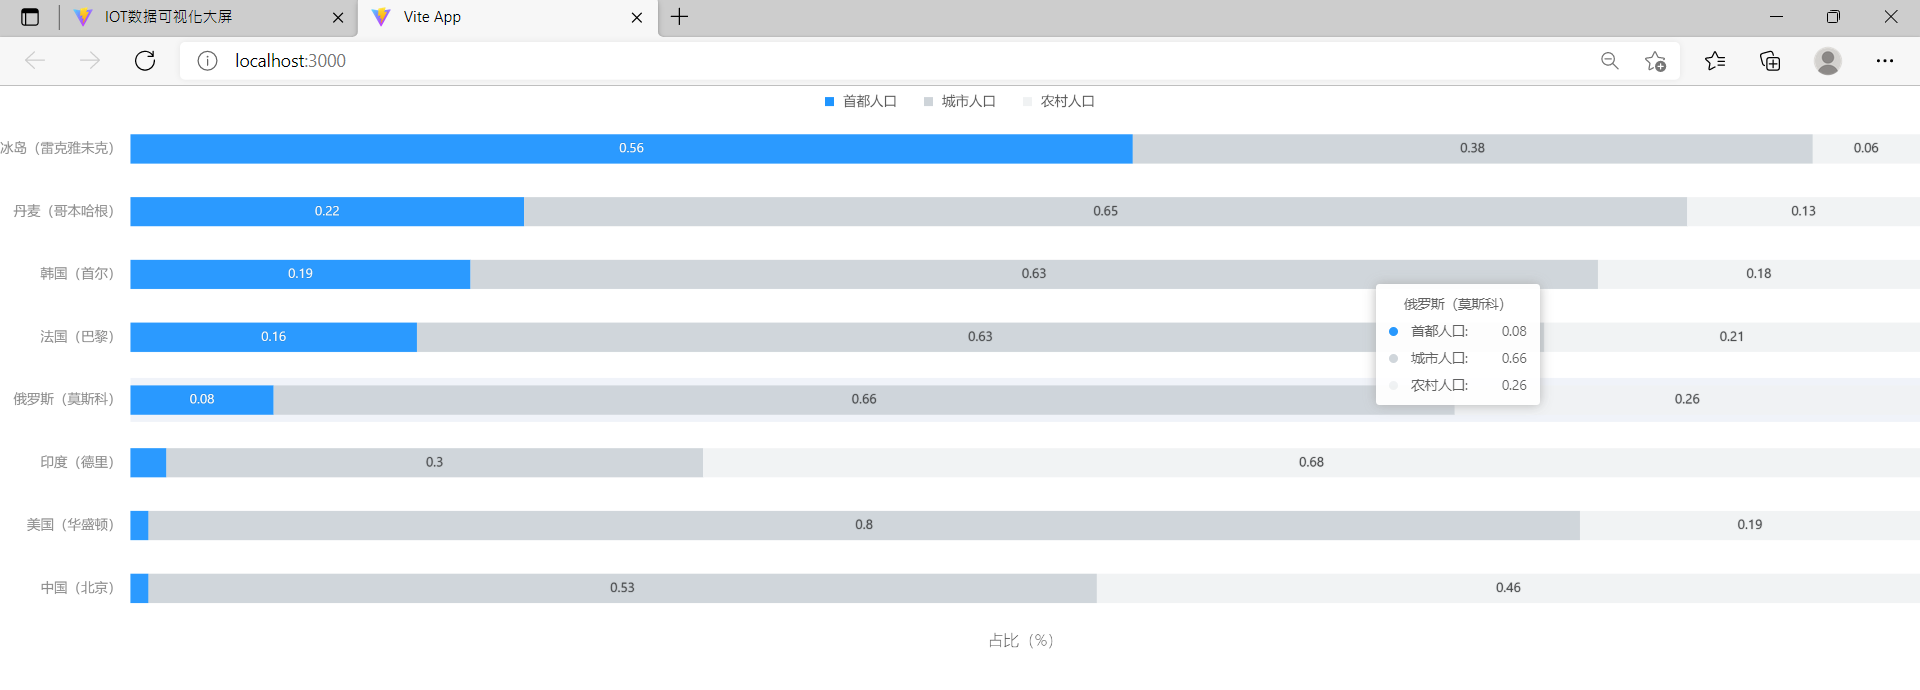Toggle the 首都人口 legend series
1920x690 pixels.
pos(860,101)
